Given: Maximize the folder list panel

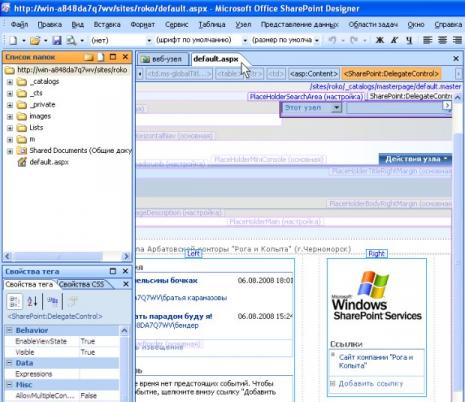Looking at the screenshot, I should pos(113,57).
